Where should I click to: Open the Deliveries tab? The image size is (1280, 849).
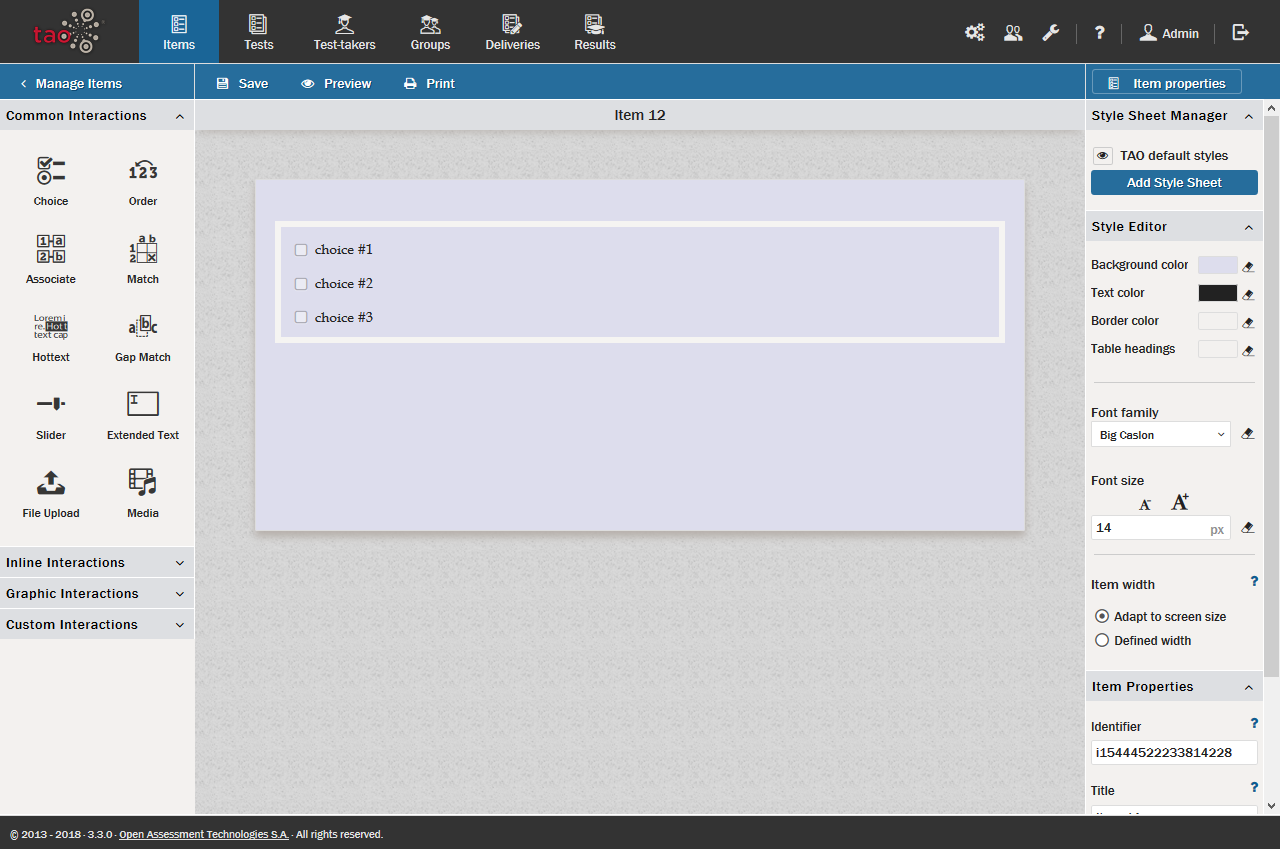coord(512,32)
